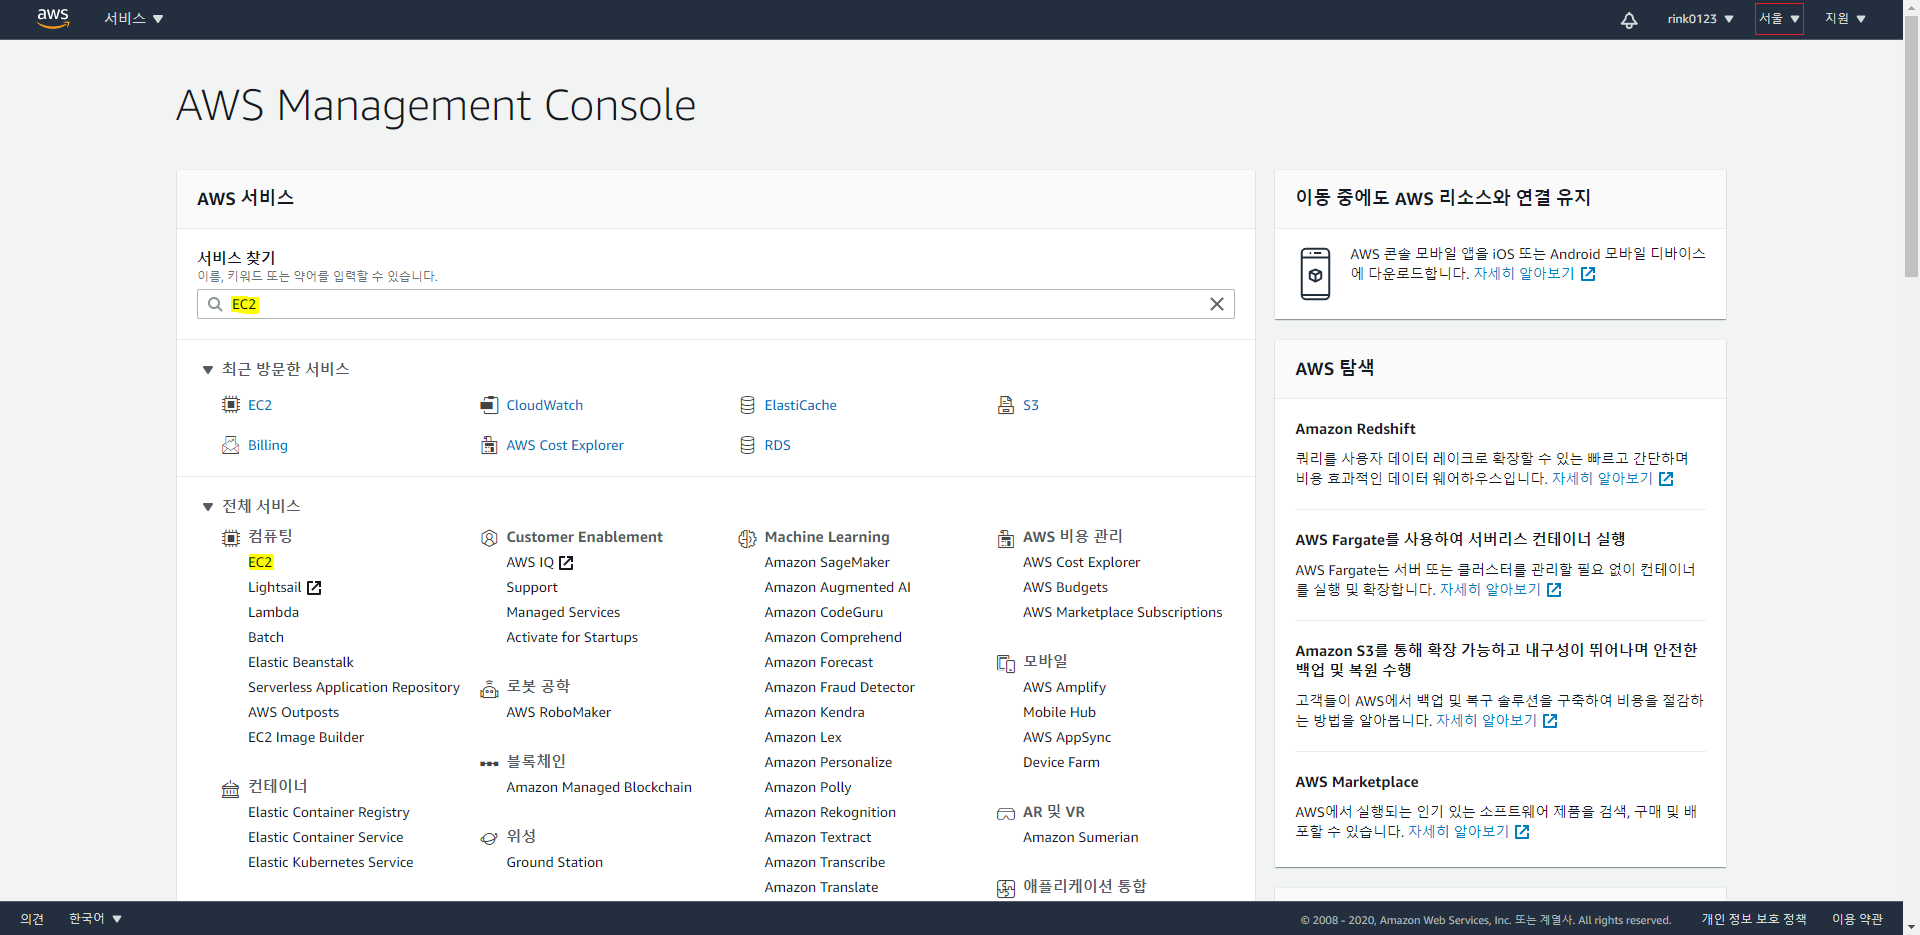Viewport: 1920px width, 935px height.
Task: Click 자세히 알아보기 for mobile app download
Action: [x=1534, y=274]
